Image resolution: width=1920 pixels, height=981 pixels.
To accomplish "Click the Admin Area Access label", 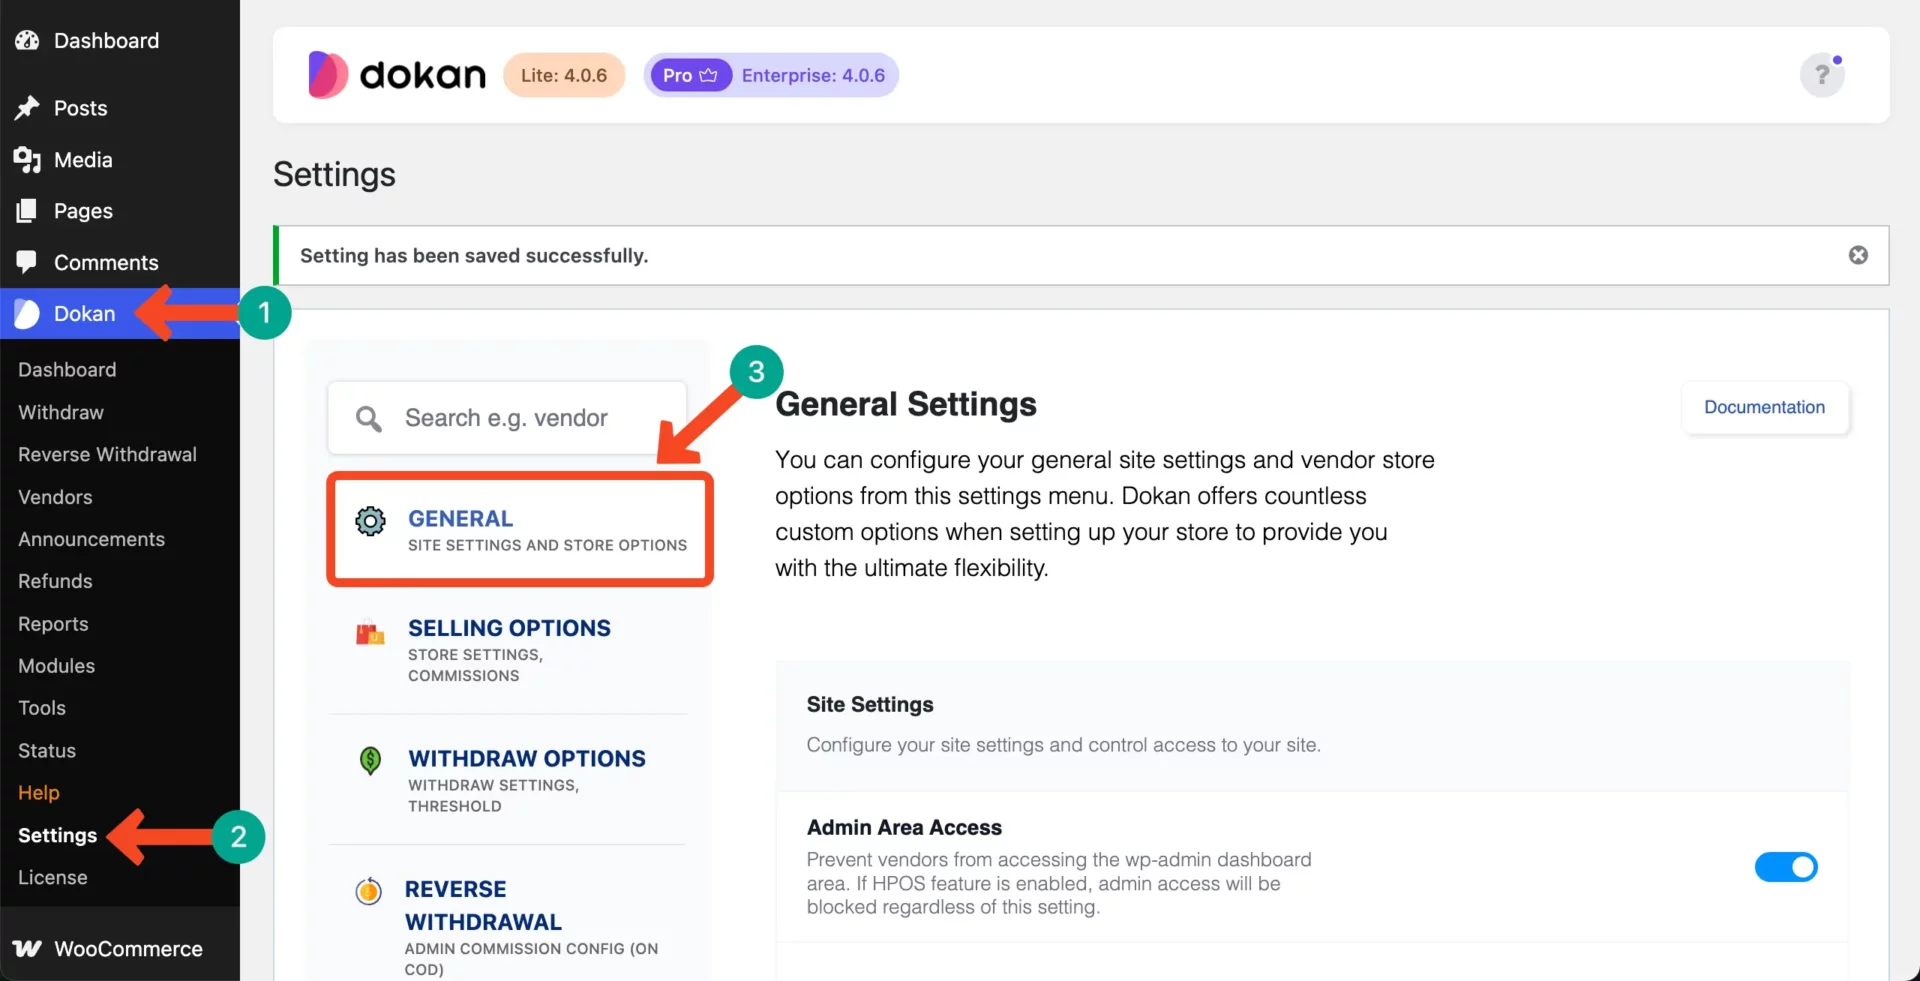I will (x=904, y=828).
